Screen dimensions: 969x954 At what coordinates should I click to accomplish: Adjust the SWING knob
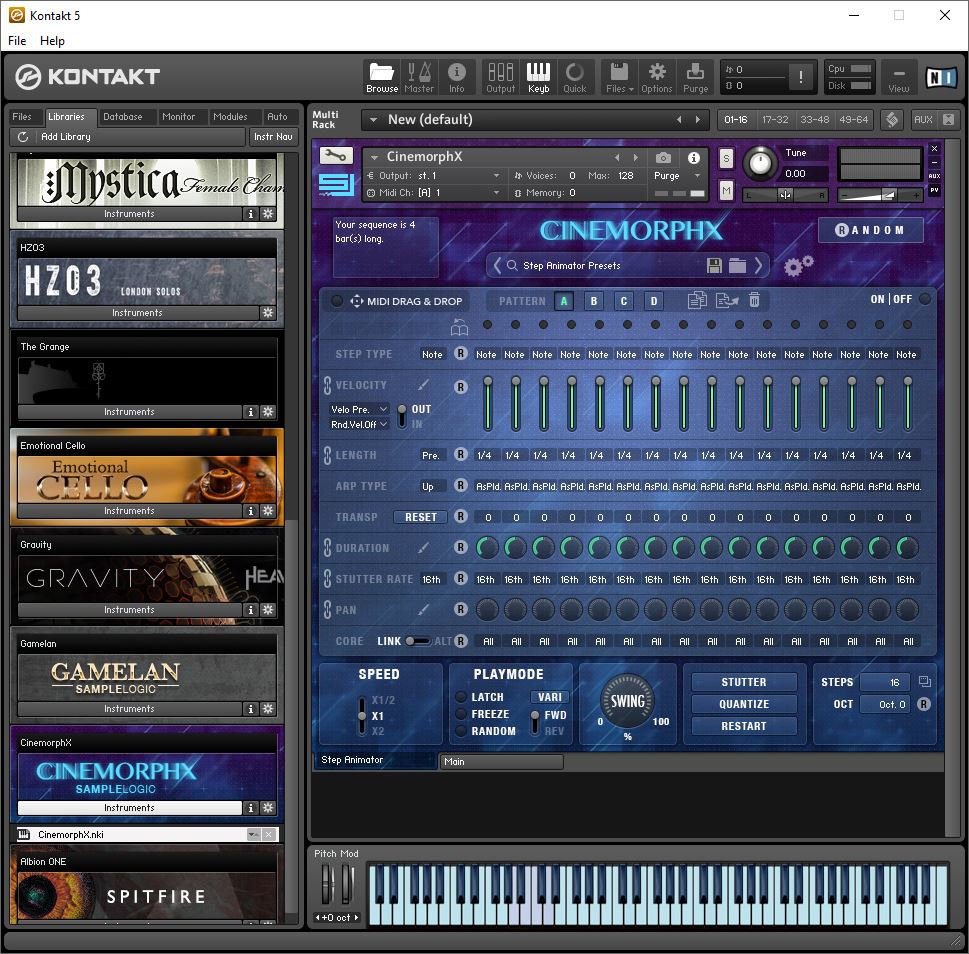point(627,701)
